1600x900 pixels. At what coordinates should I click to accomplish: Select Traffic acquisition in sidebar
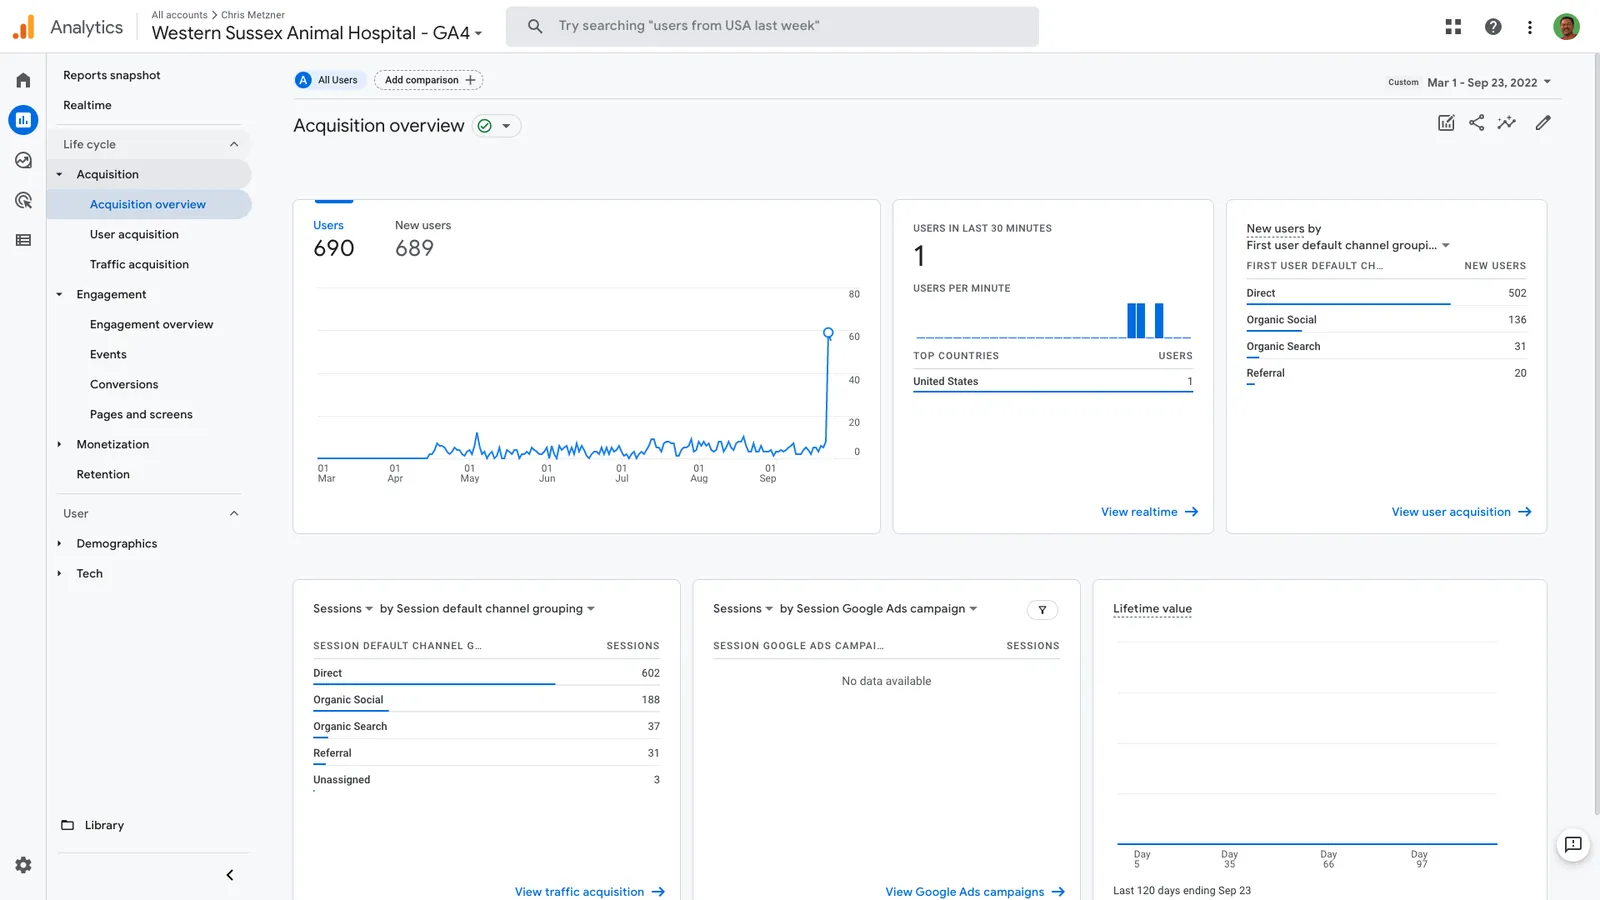pos(139,264)
